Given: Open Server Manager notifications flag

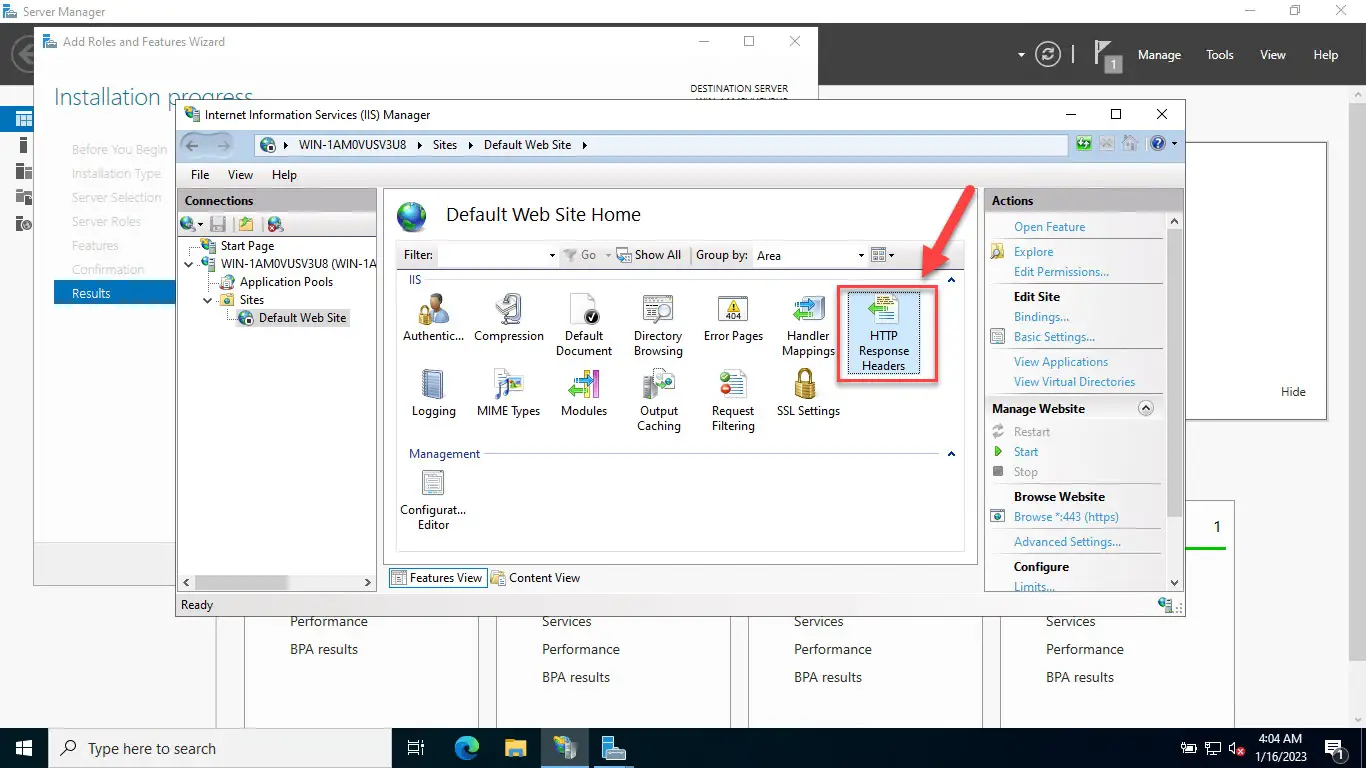Looking at the screenshot, I should (1105, 55).
